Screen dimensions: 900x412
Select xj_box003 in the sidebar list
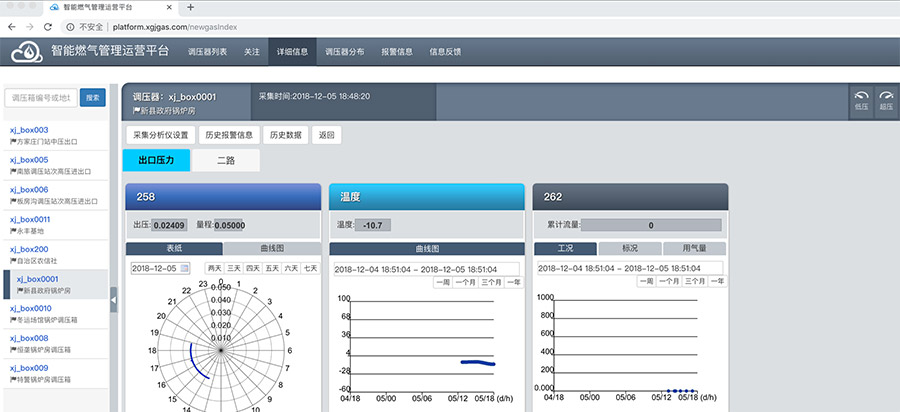[56, 135]
